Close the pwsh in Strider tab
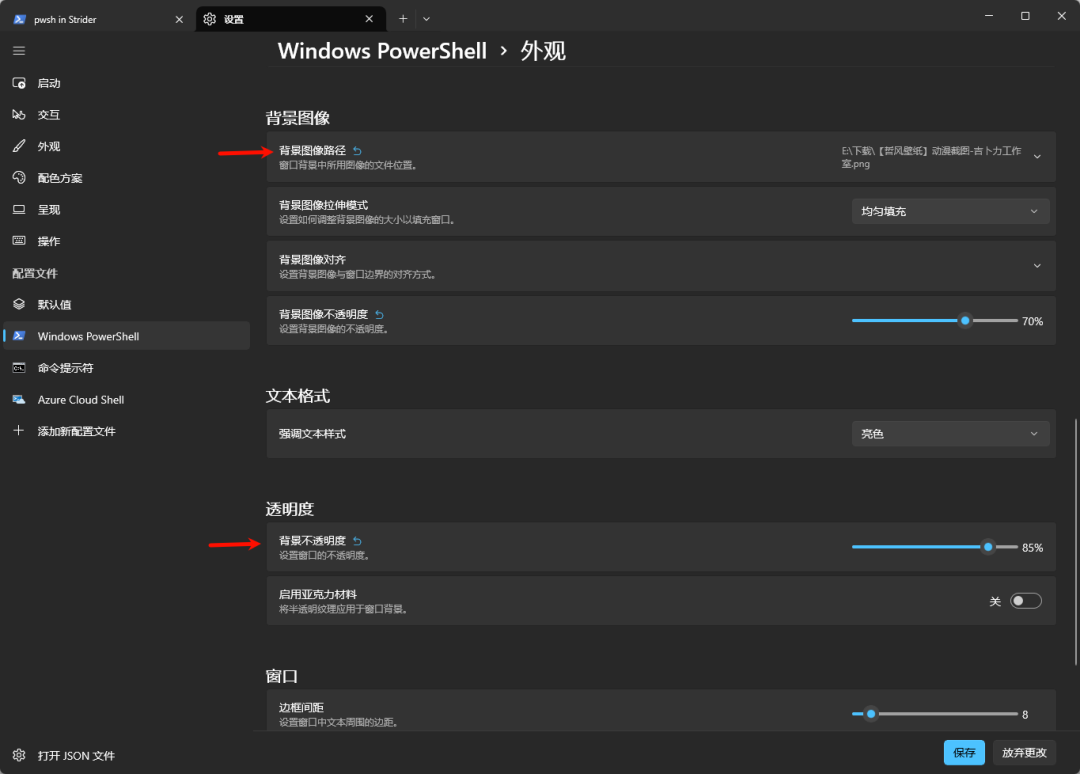The height and width of the screenshot is (774, 1080). [179, 19]
